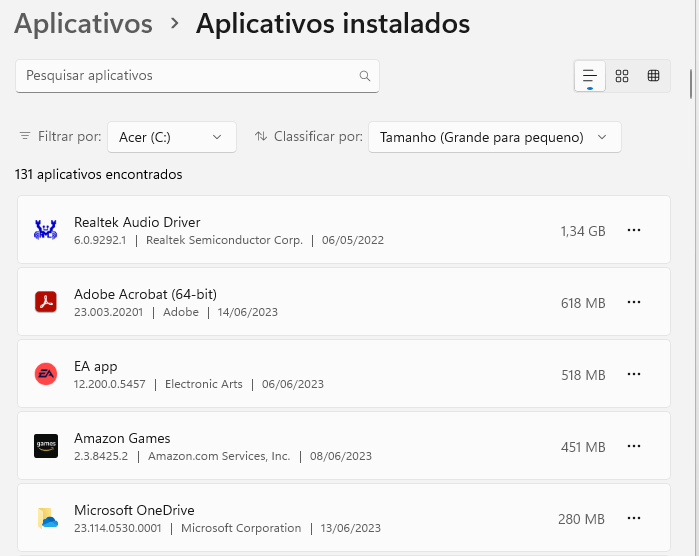This screenshot has width=699, height=556.
Task: Click Microsoft Corporation publisher text
Action: click(241, 528)
